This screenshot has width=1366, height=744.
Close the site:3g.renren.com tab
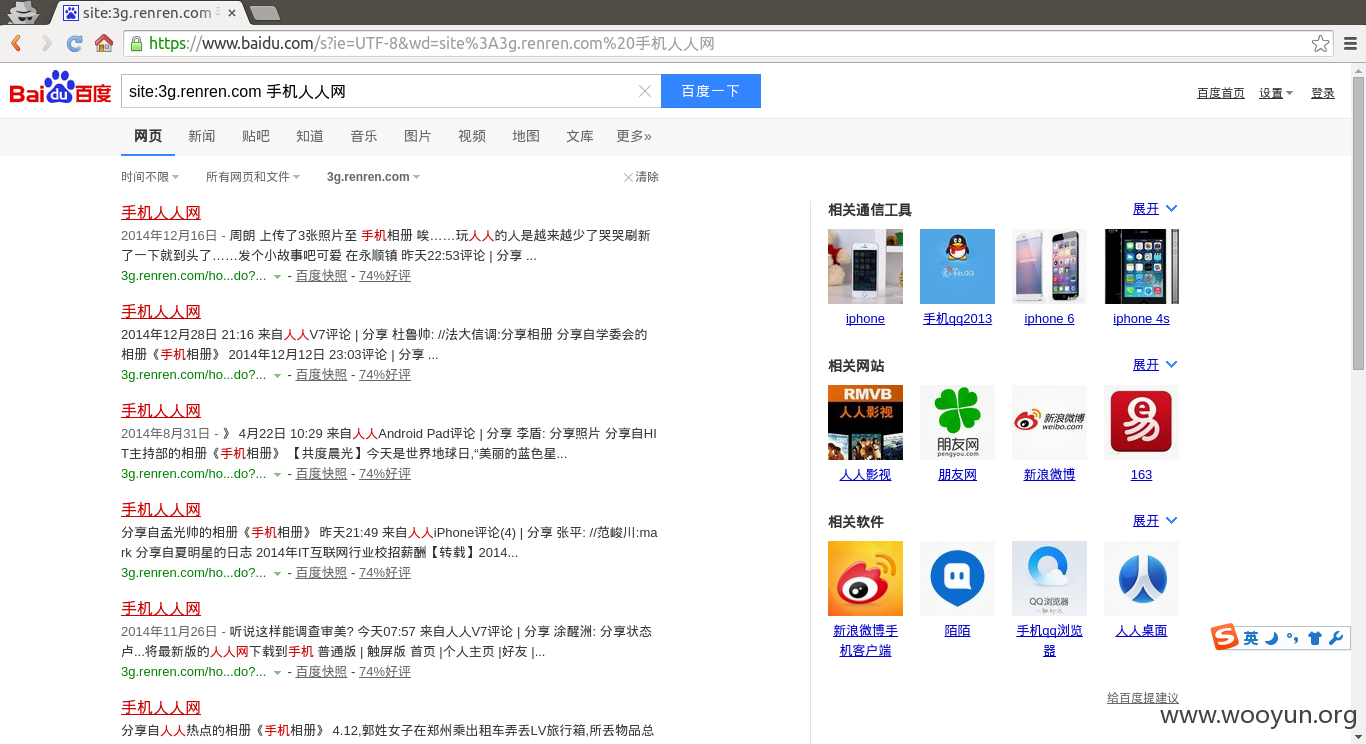(231, 13)
